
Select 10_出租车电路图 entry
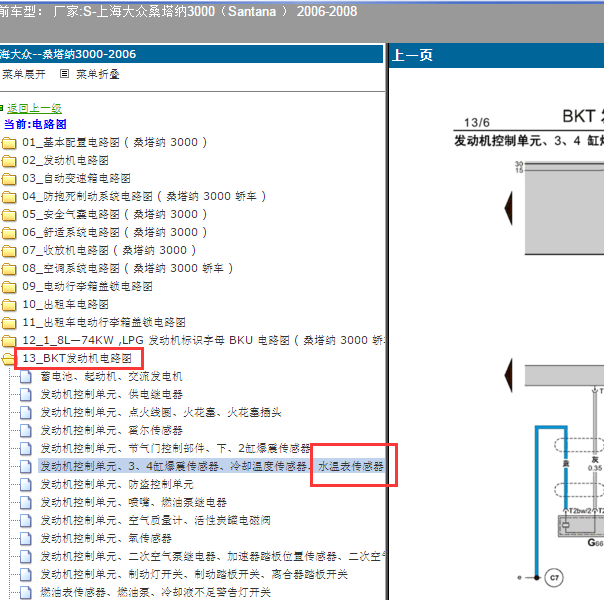point(65,305)
